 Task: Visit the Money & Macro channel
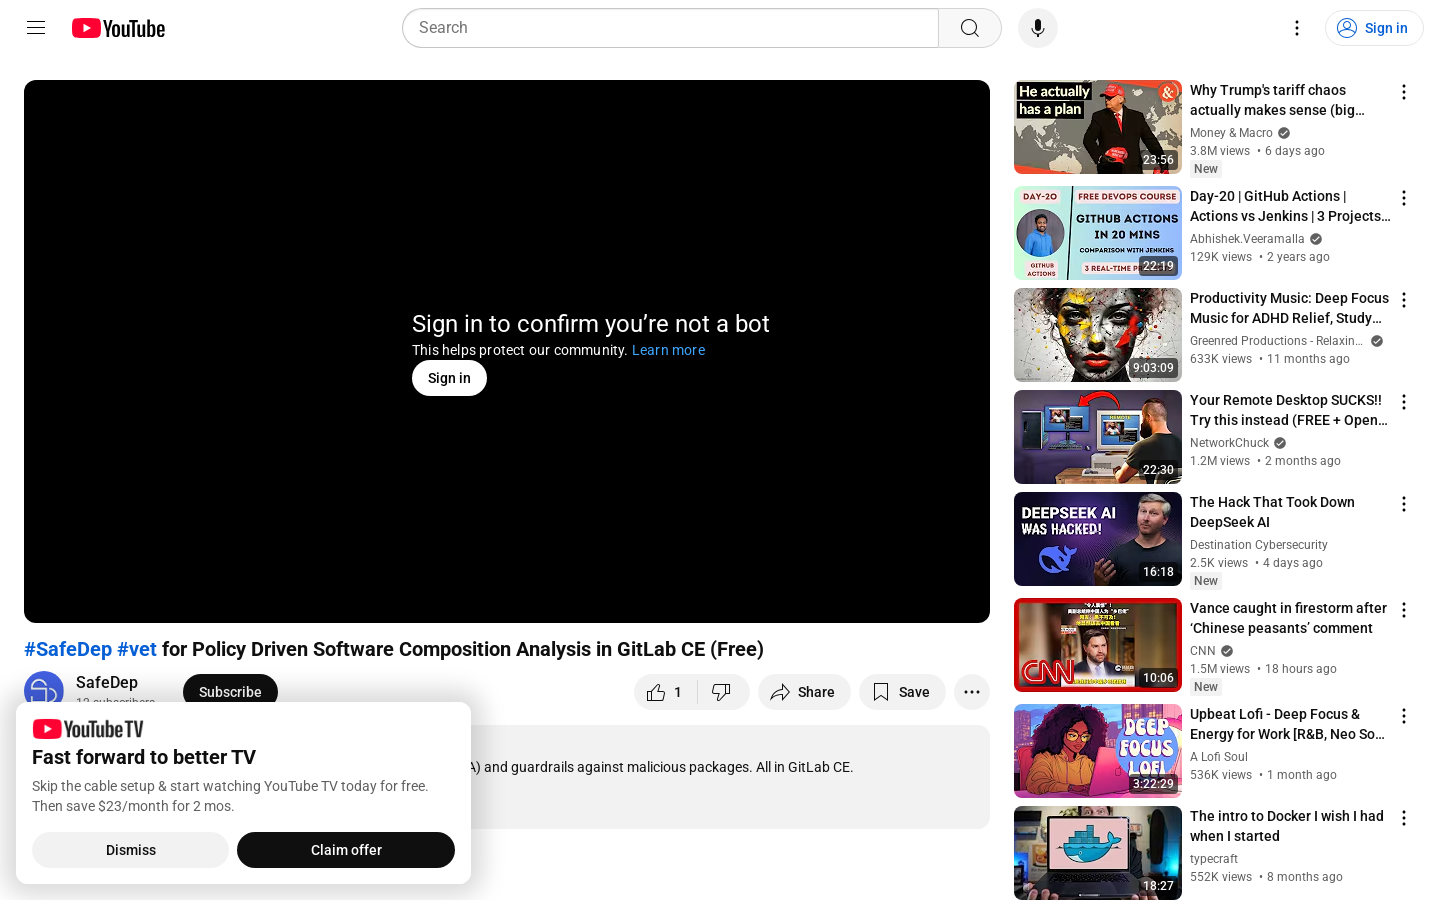pyautogui.click(x=1231, y=133)
